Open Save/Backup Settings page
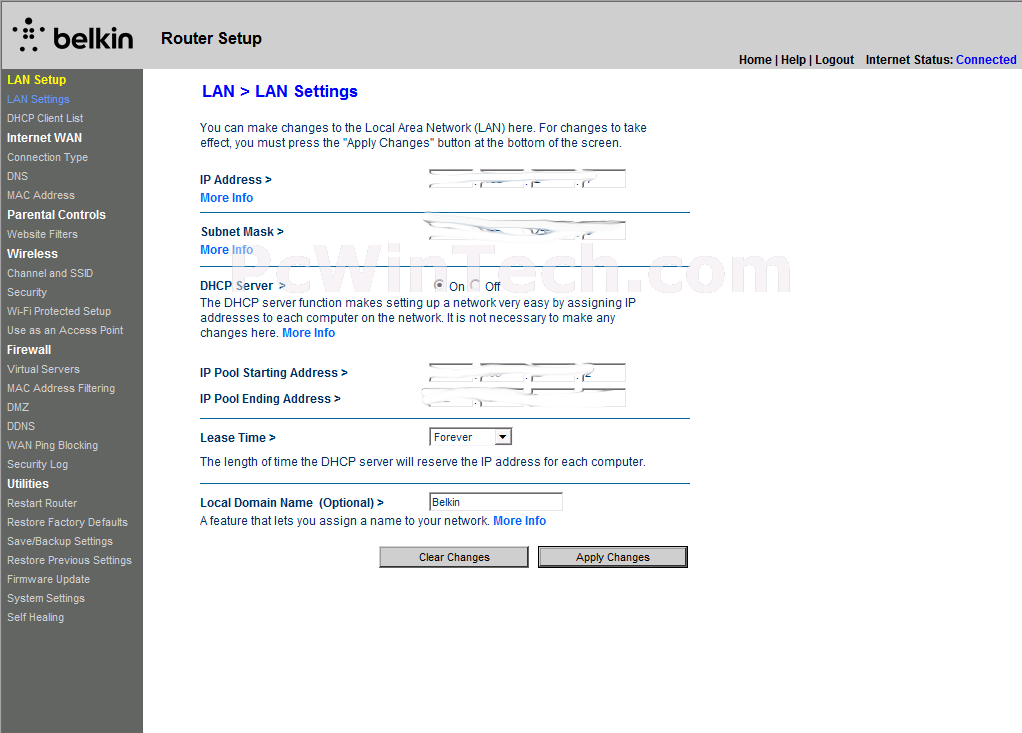 (x=59, y=541)
